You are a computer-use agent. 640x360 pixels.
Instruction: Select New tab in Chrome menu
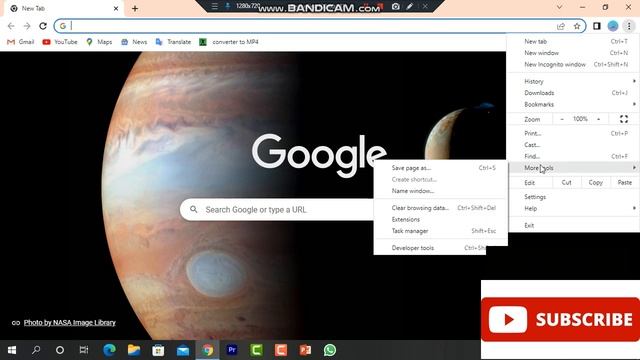573,41
